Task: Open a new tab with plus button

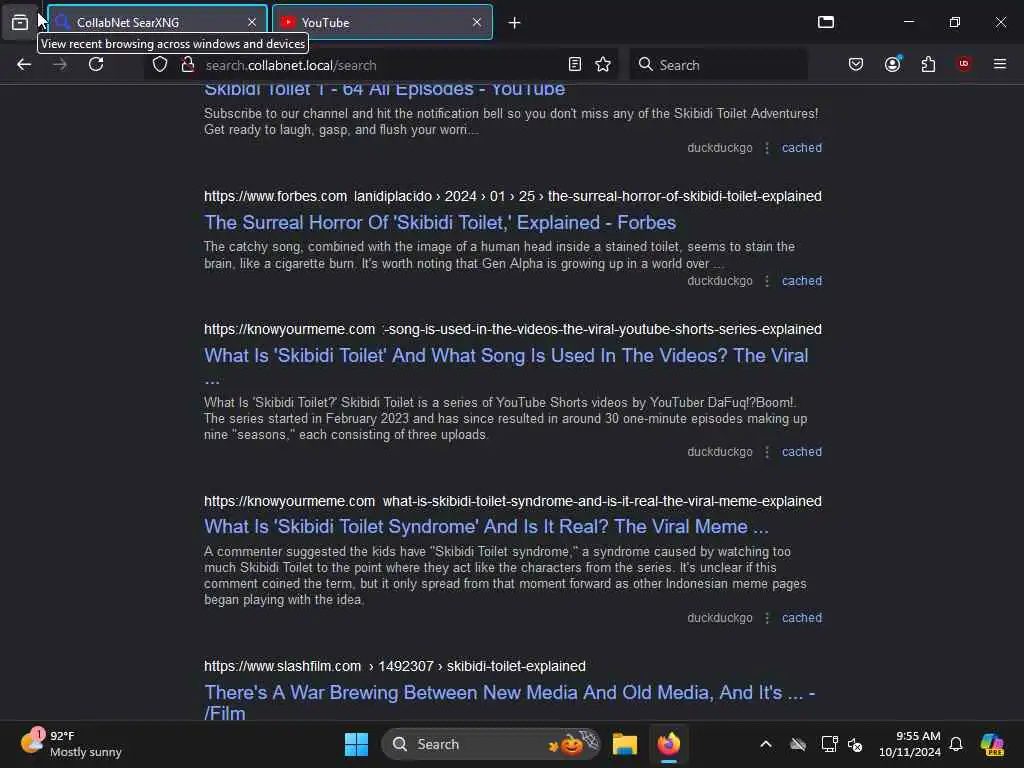Action: tap(515, 23)
